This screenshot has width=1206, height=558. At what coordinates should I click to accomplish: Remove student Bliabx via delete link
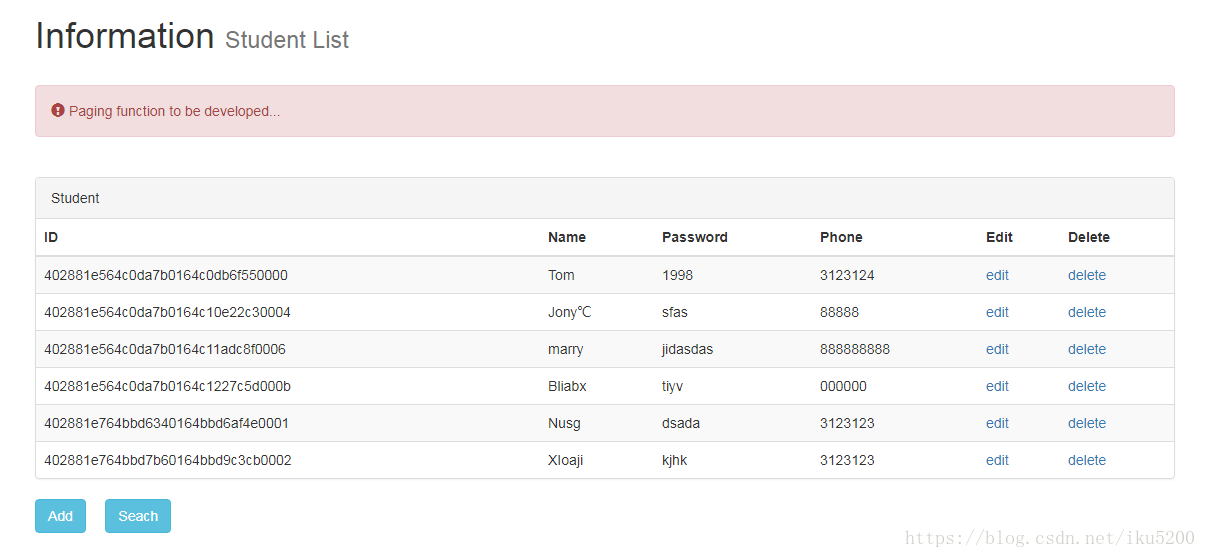[x=1086, y=386]
